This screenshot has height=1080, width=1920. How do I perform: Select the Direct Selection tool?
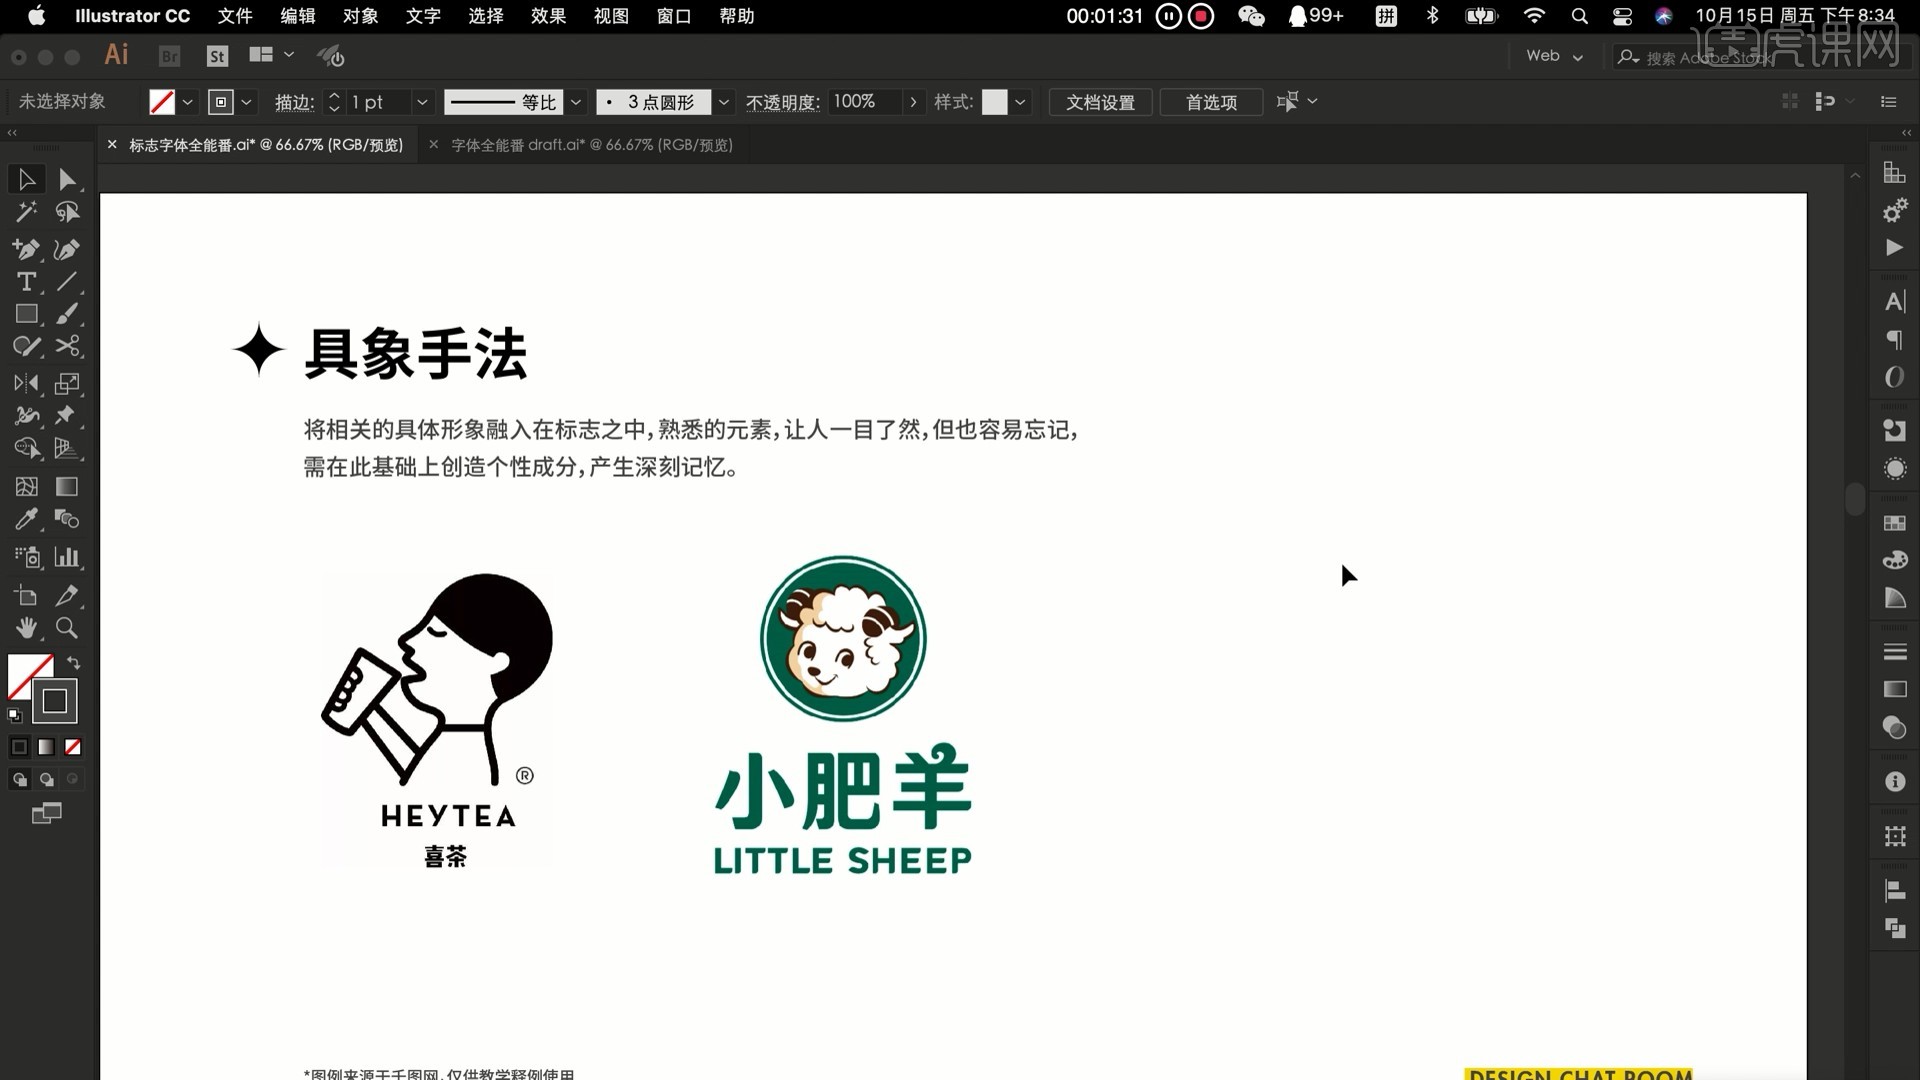(x=67, y=180)
